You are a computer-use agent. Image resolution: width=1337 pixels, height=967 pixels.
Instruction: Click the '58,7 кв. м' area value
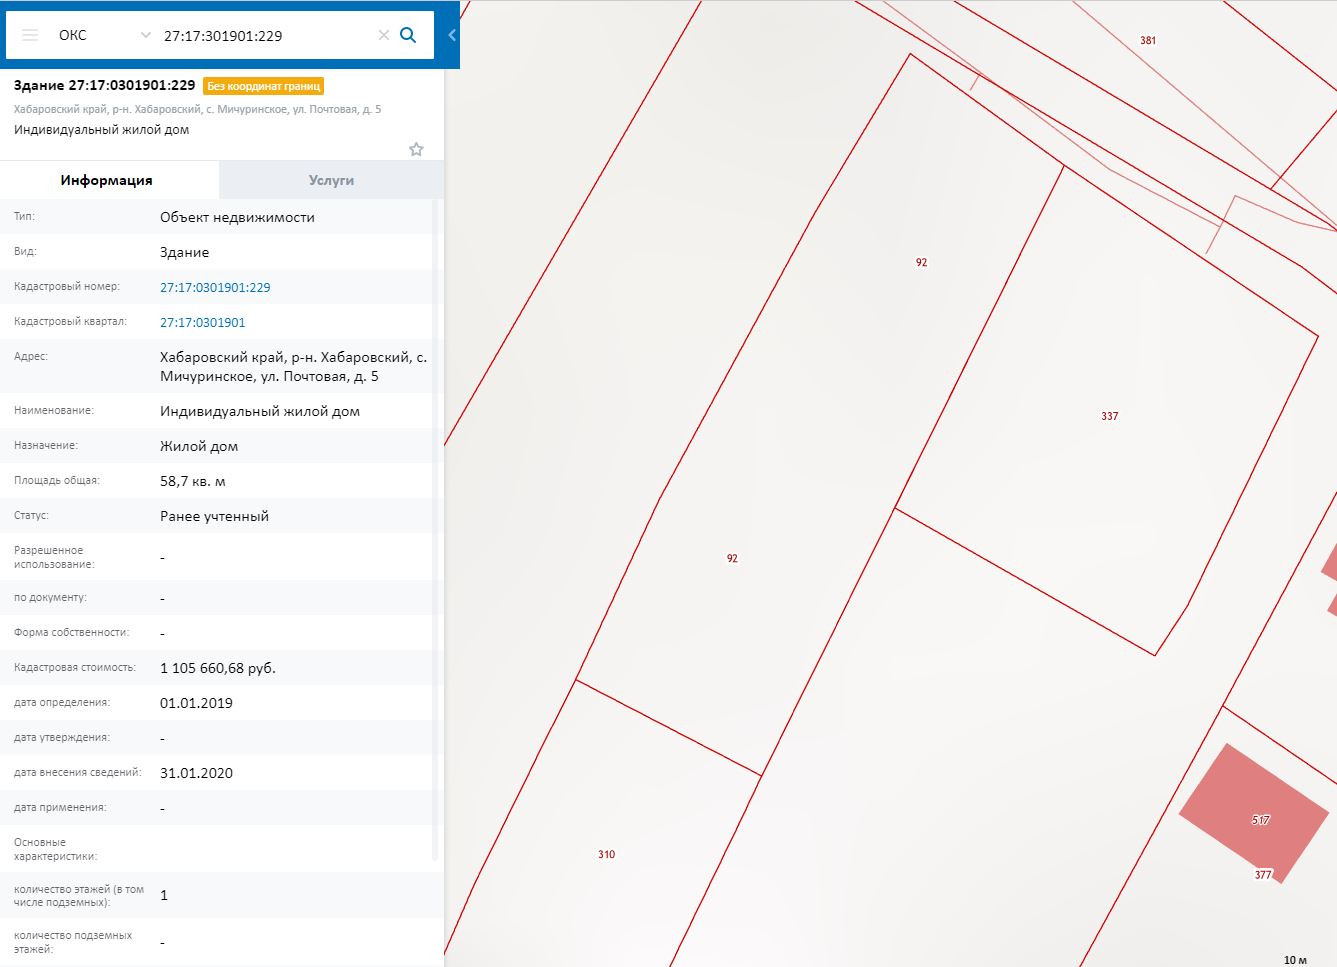click(x=193, y=481)
